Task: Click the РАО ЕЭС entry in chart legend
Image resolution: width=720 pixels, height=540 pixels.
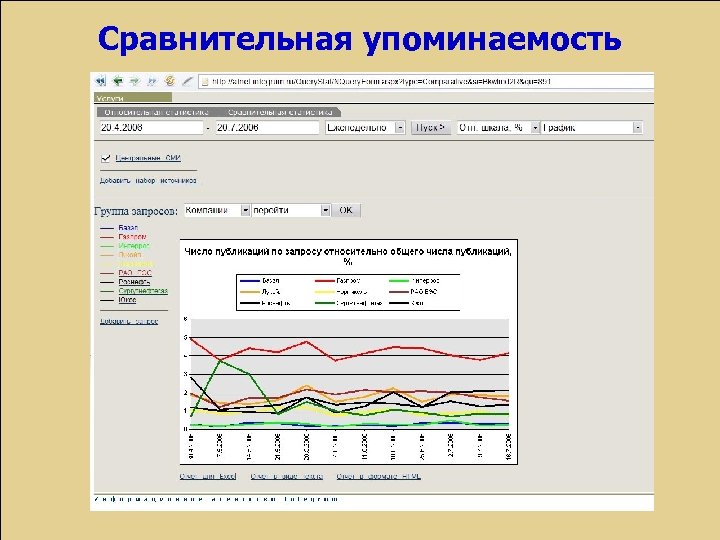Action: (x=413, y=292)
